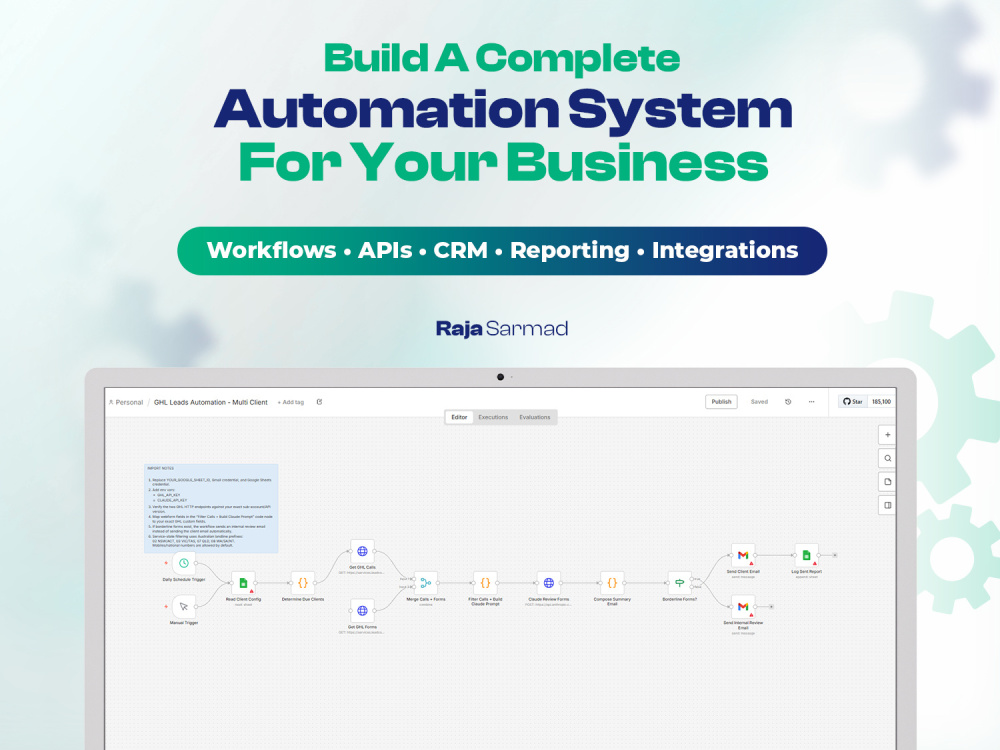Open the Personal project breadcrumb
Image resolution: width=1000 pixels, height=750 pixels.
point(126,402)
